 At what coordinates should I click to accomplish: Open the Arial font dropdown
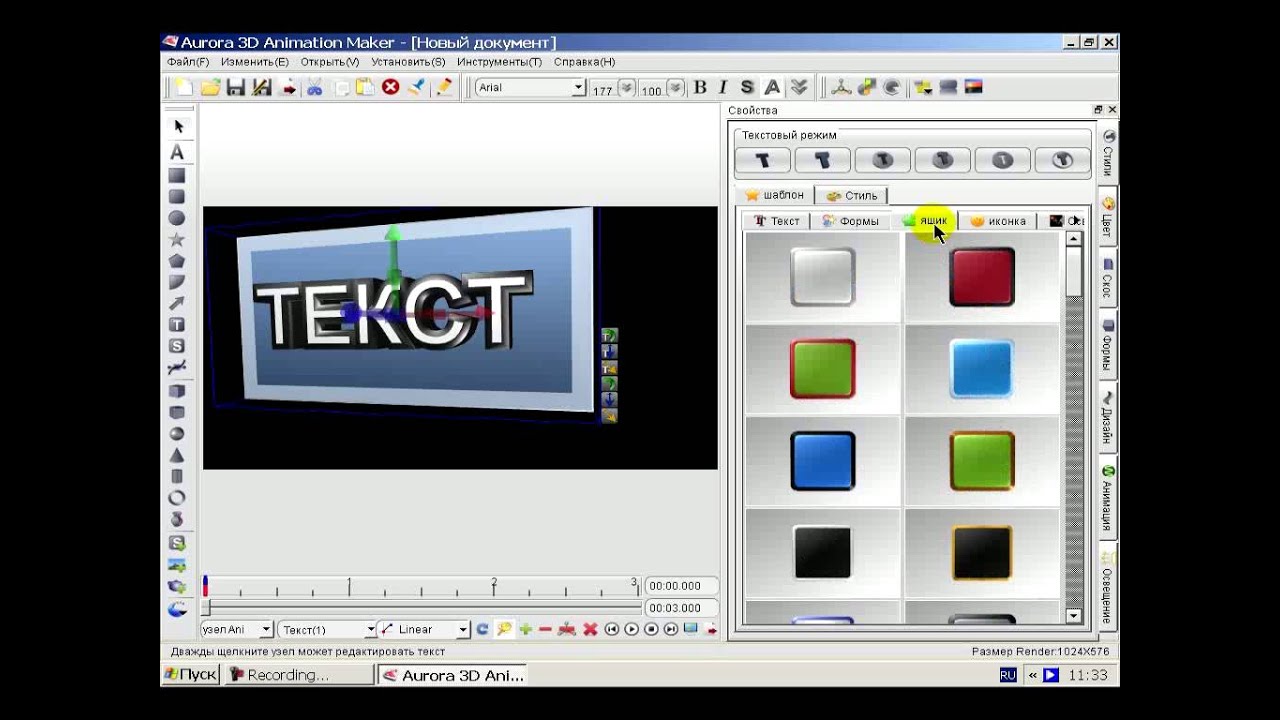coord(578,88)
